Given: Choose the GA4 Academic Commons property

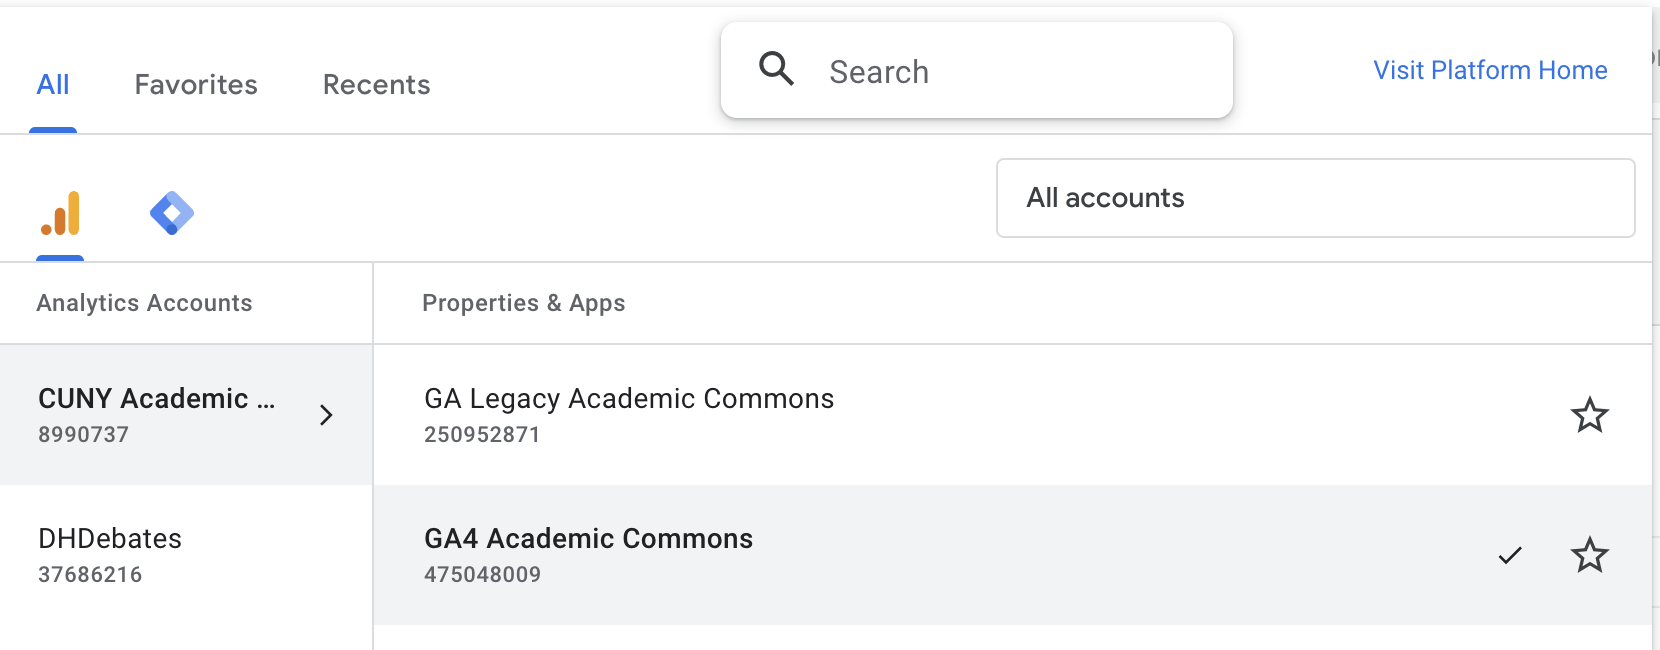Looking at the screenshot, I should click(588, 539).
